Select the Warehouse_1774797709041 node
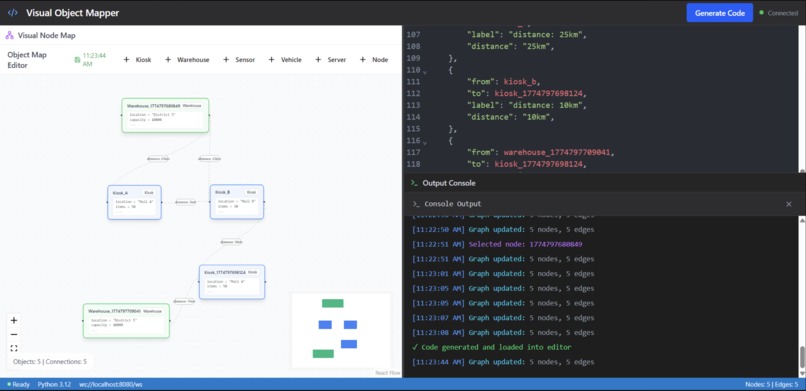This screenshot has width=806, height=391. [126, 320]
